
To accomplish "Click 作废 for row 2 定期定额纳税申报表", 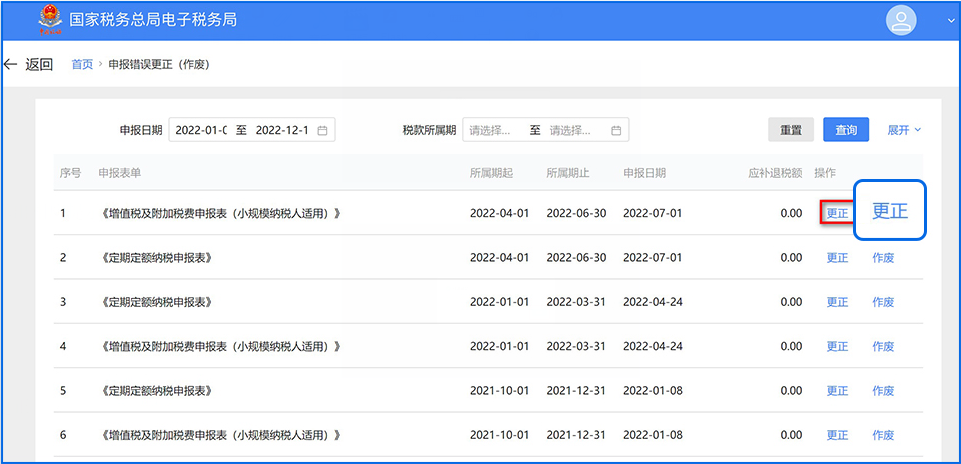I will [x=883, y=257].
